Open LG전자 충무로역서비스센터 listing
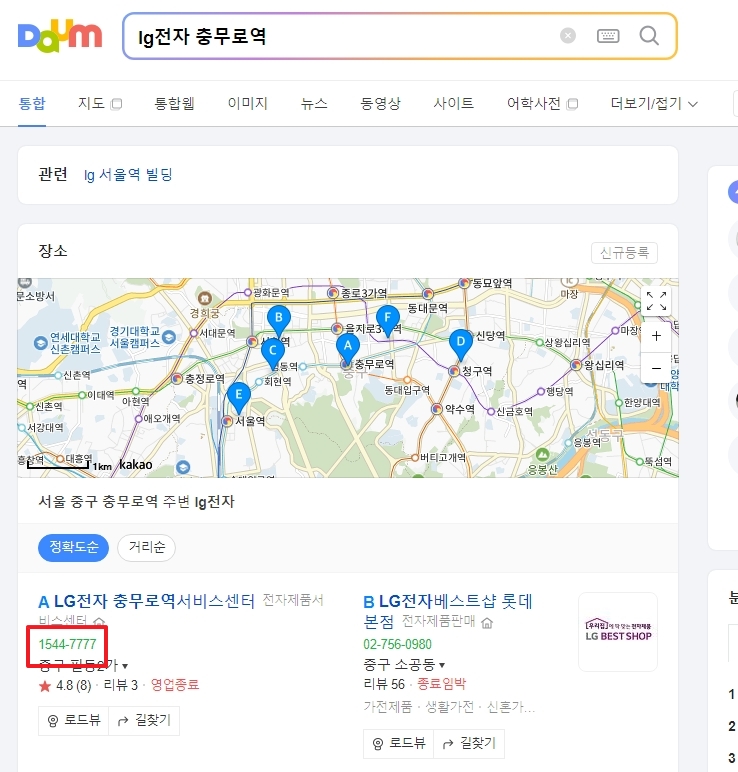The image size is (738, 772). pos(154,601)
